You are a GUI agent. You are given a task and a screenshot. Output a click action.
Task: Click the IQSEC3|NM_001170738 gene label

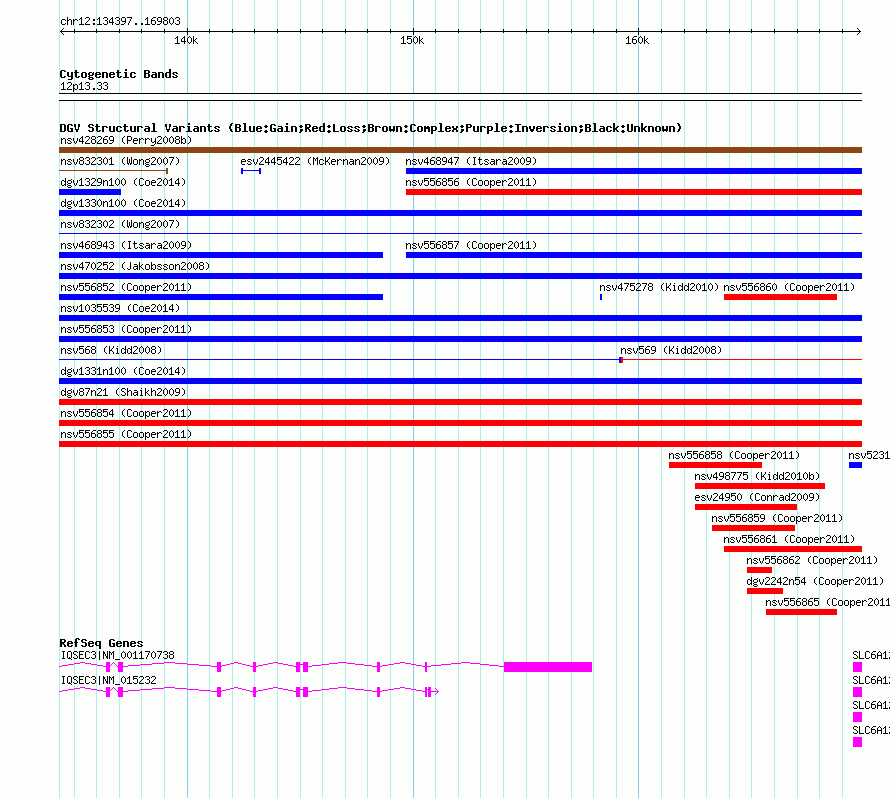coord(117,655)
